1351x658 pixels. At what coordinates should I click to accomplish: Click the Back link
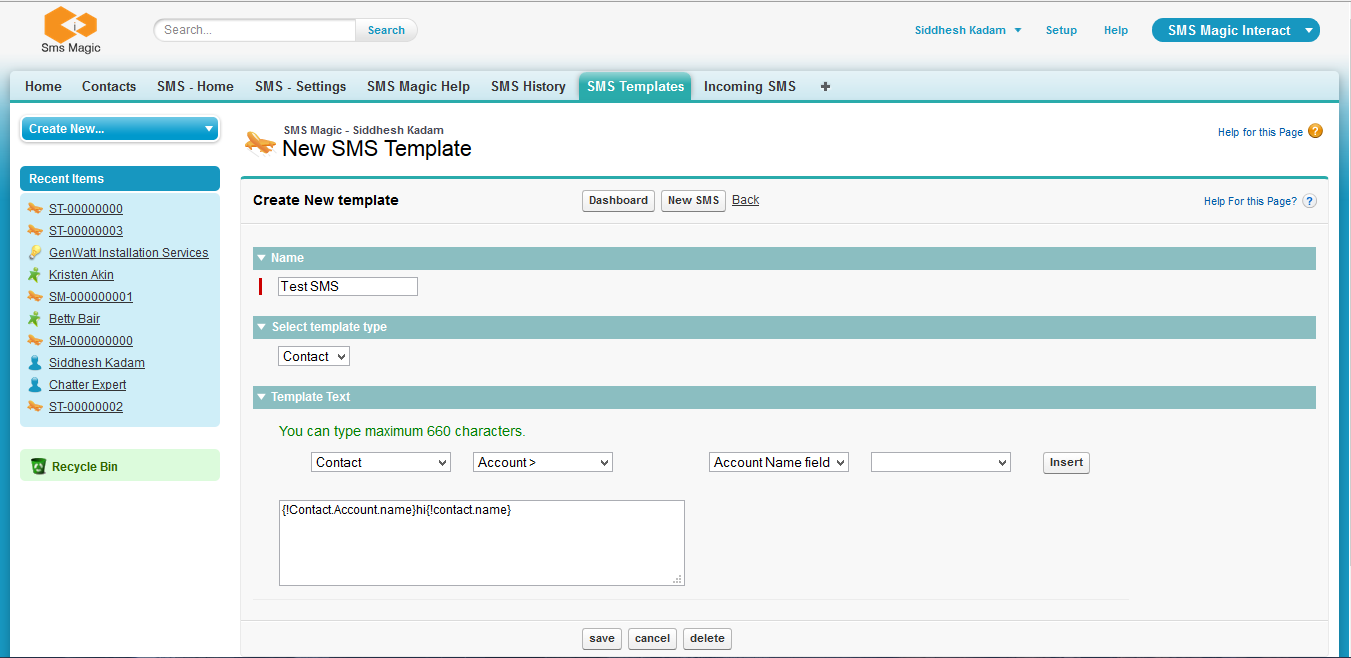point(745,200)
